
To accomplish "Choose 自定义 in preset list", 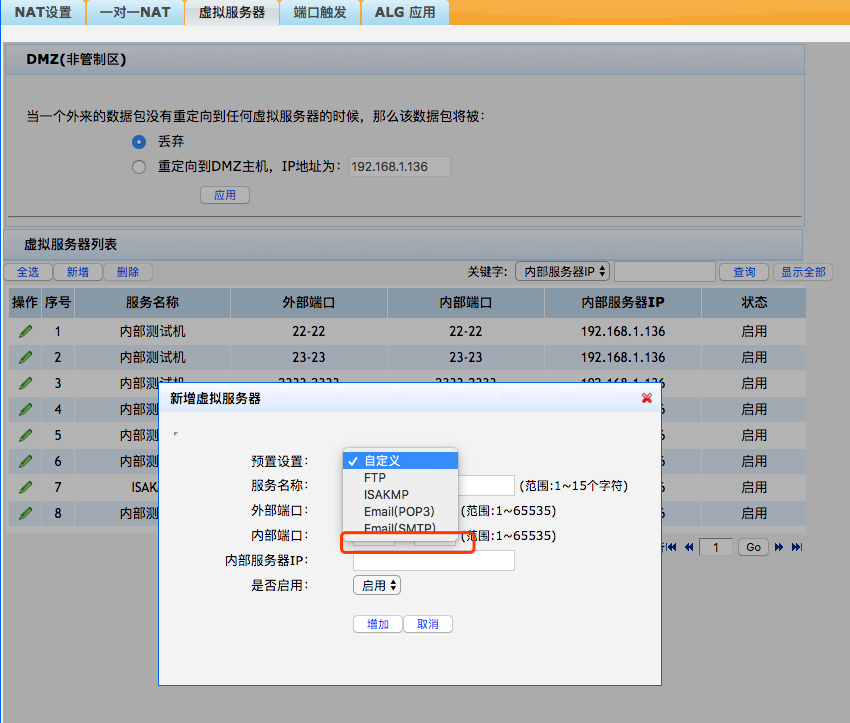I will pyautogui.click(x=401, y=461).
